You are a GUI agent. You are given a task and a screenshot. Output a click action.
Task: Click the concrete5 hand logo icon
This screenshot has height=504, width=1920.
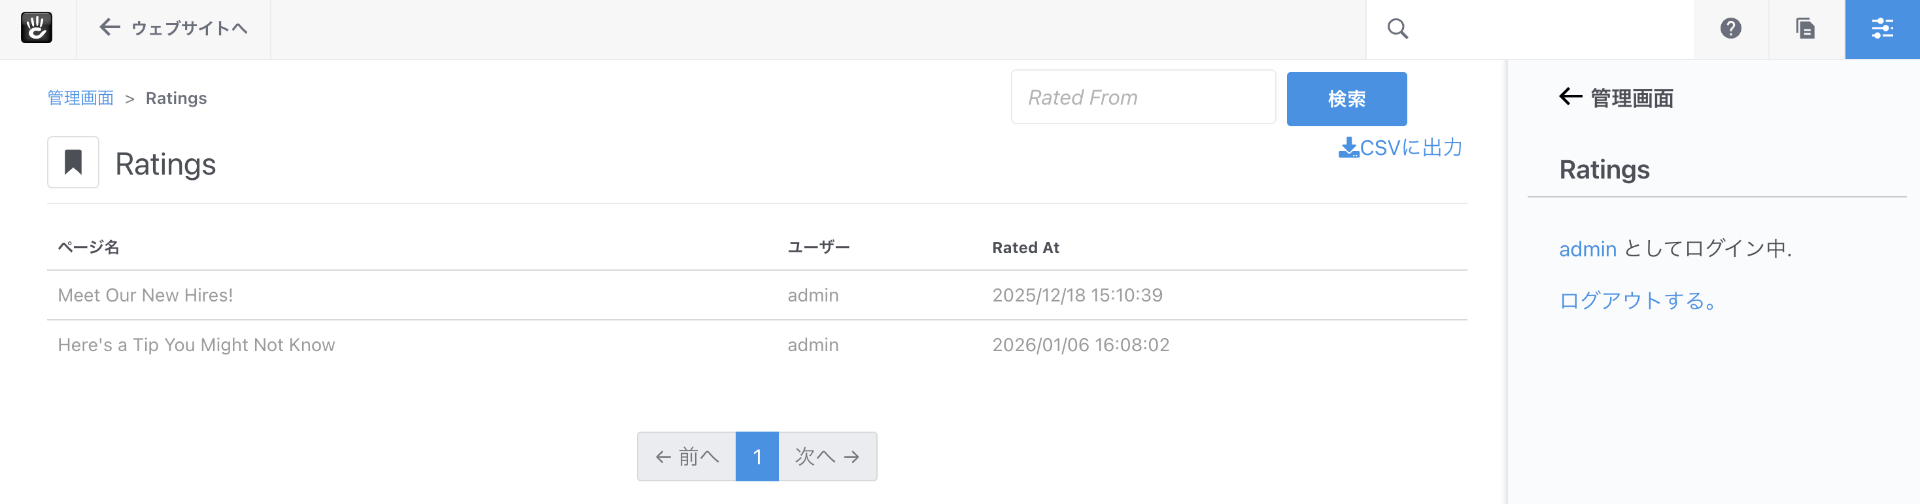[36, 28]
